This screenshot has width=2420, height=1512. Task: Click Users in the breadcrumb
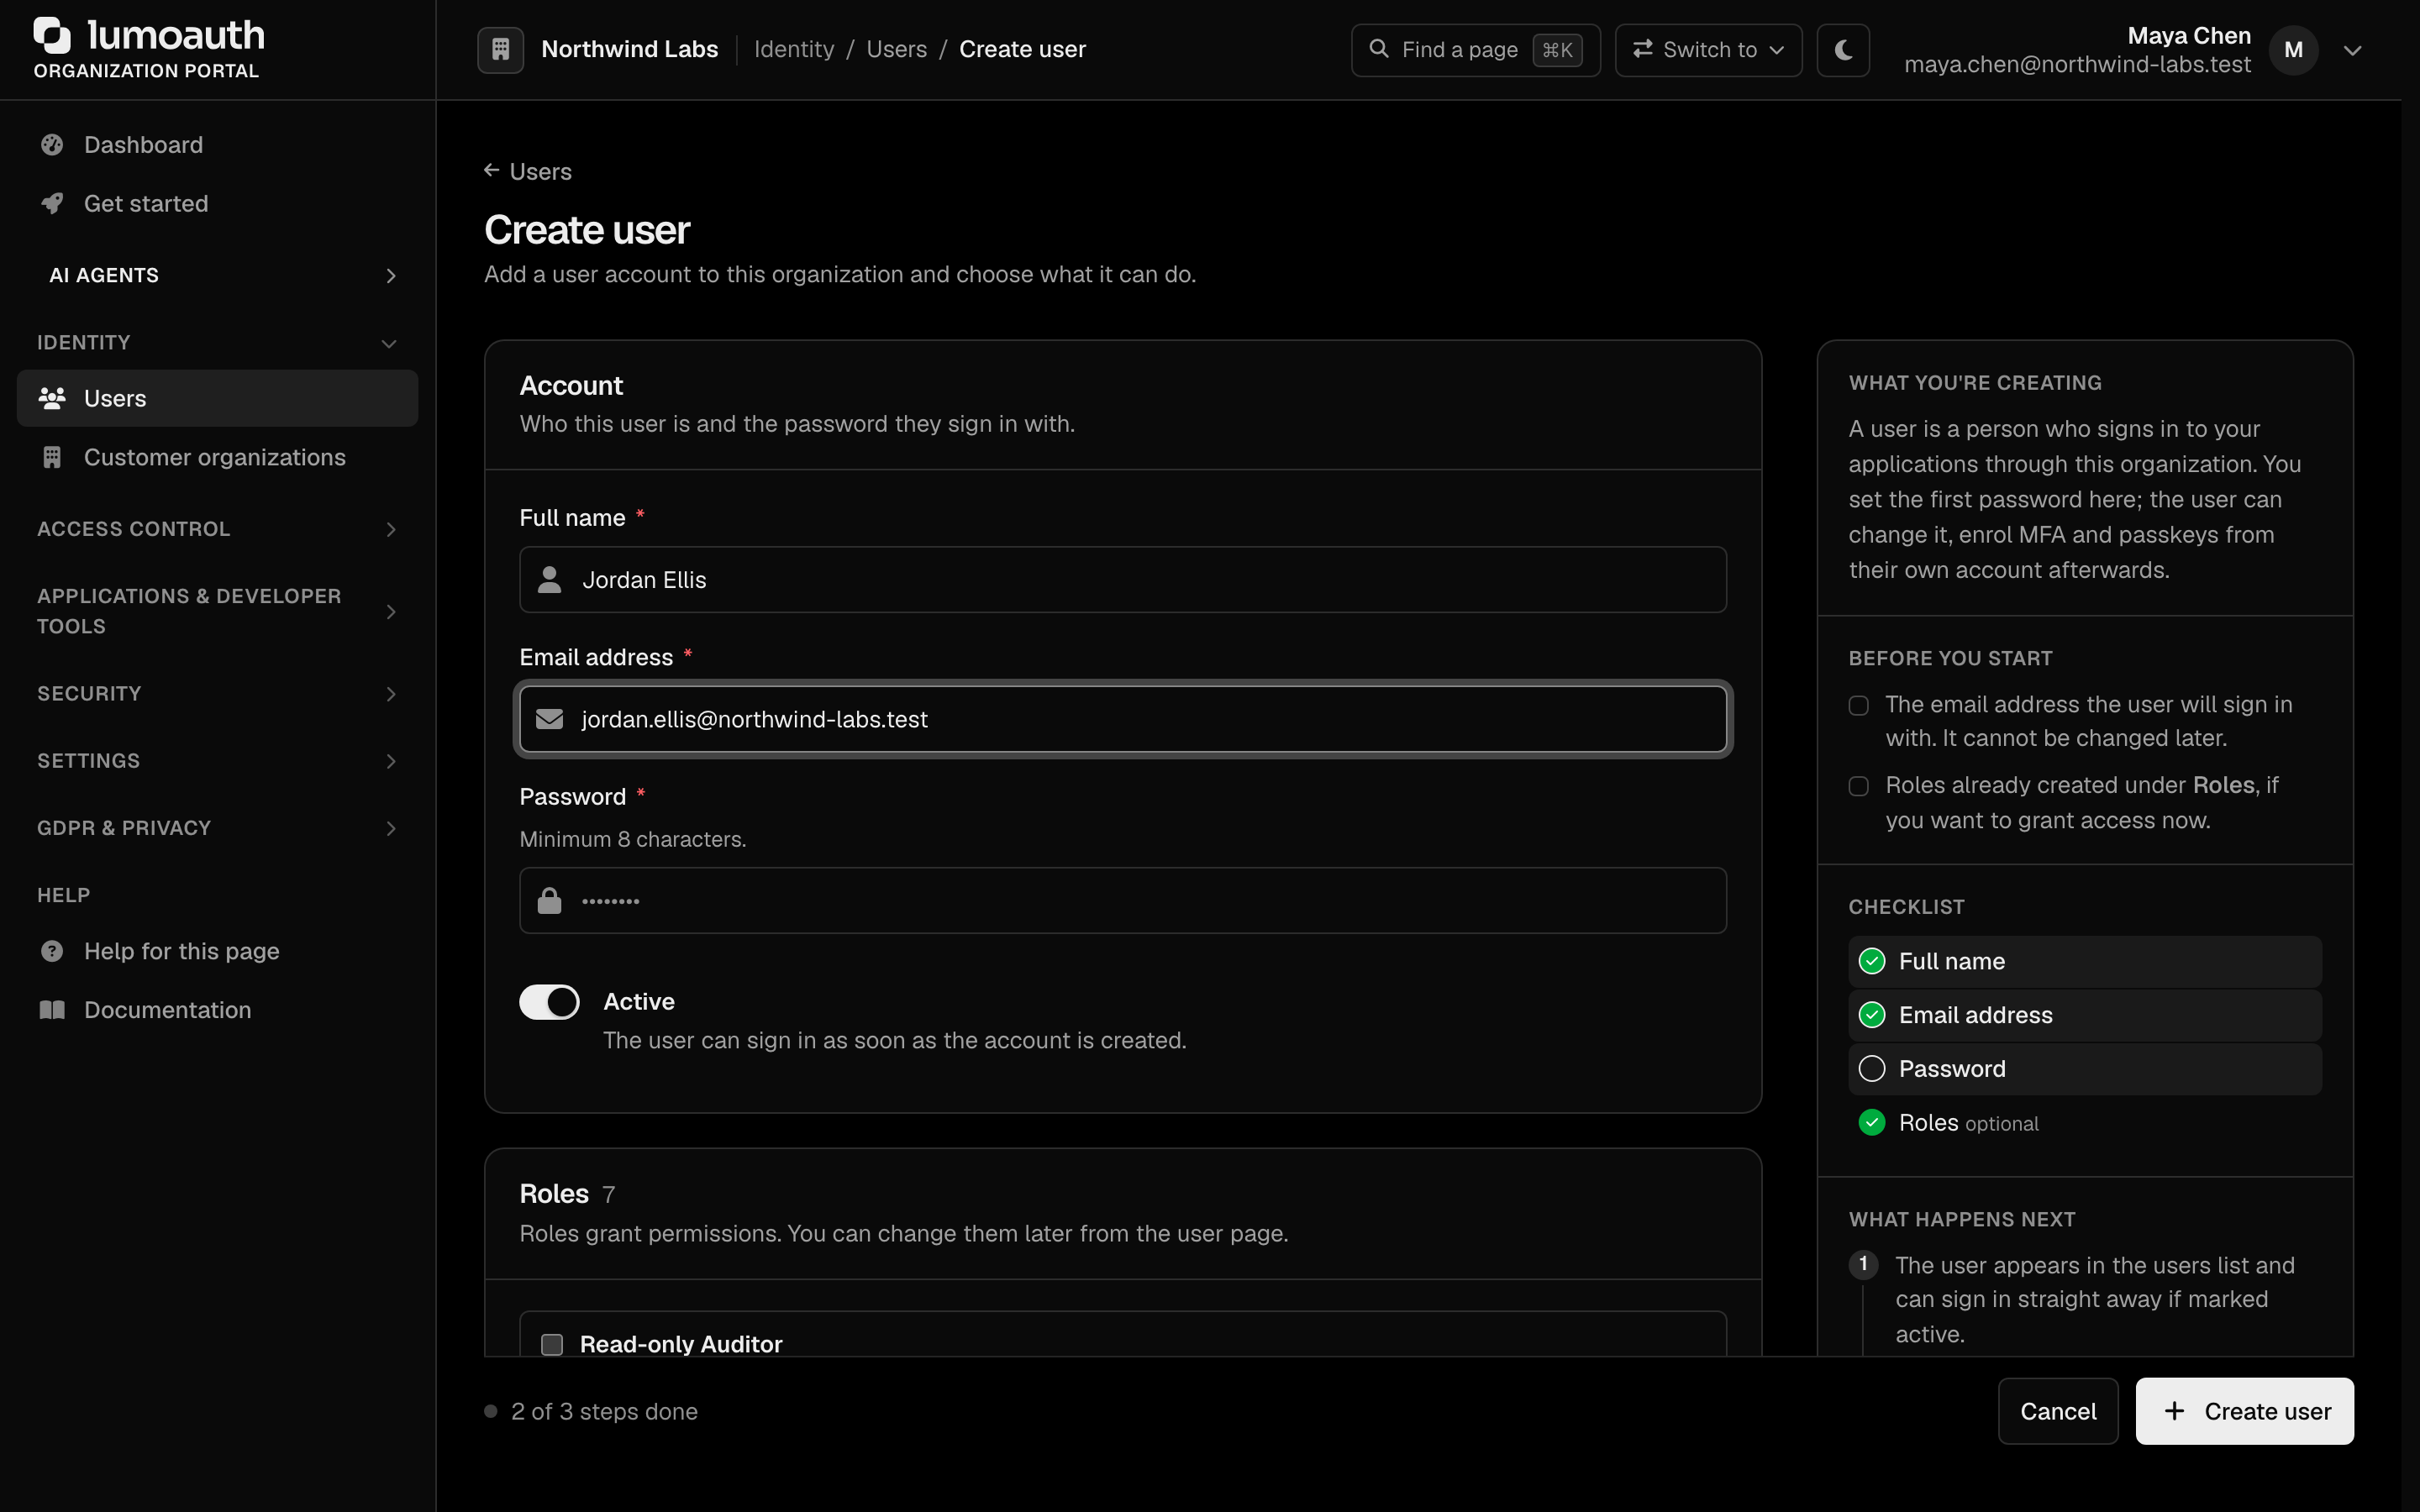(896, 49)
